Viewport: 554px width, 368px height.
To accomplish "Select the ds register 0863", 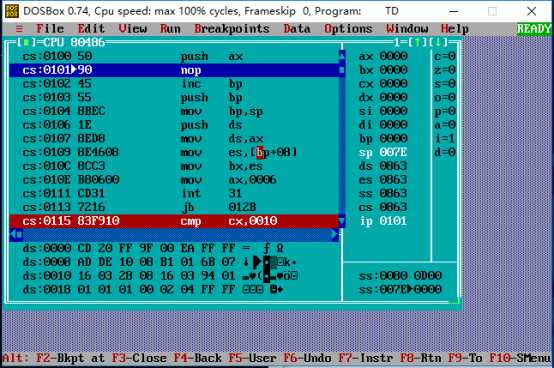I will (383, 166).
